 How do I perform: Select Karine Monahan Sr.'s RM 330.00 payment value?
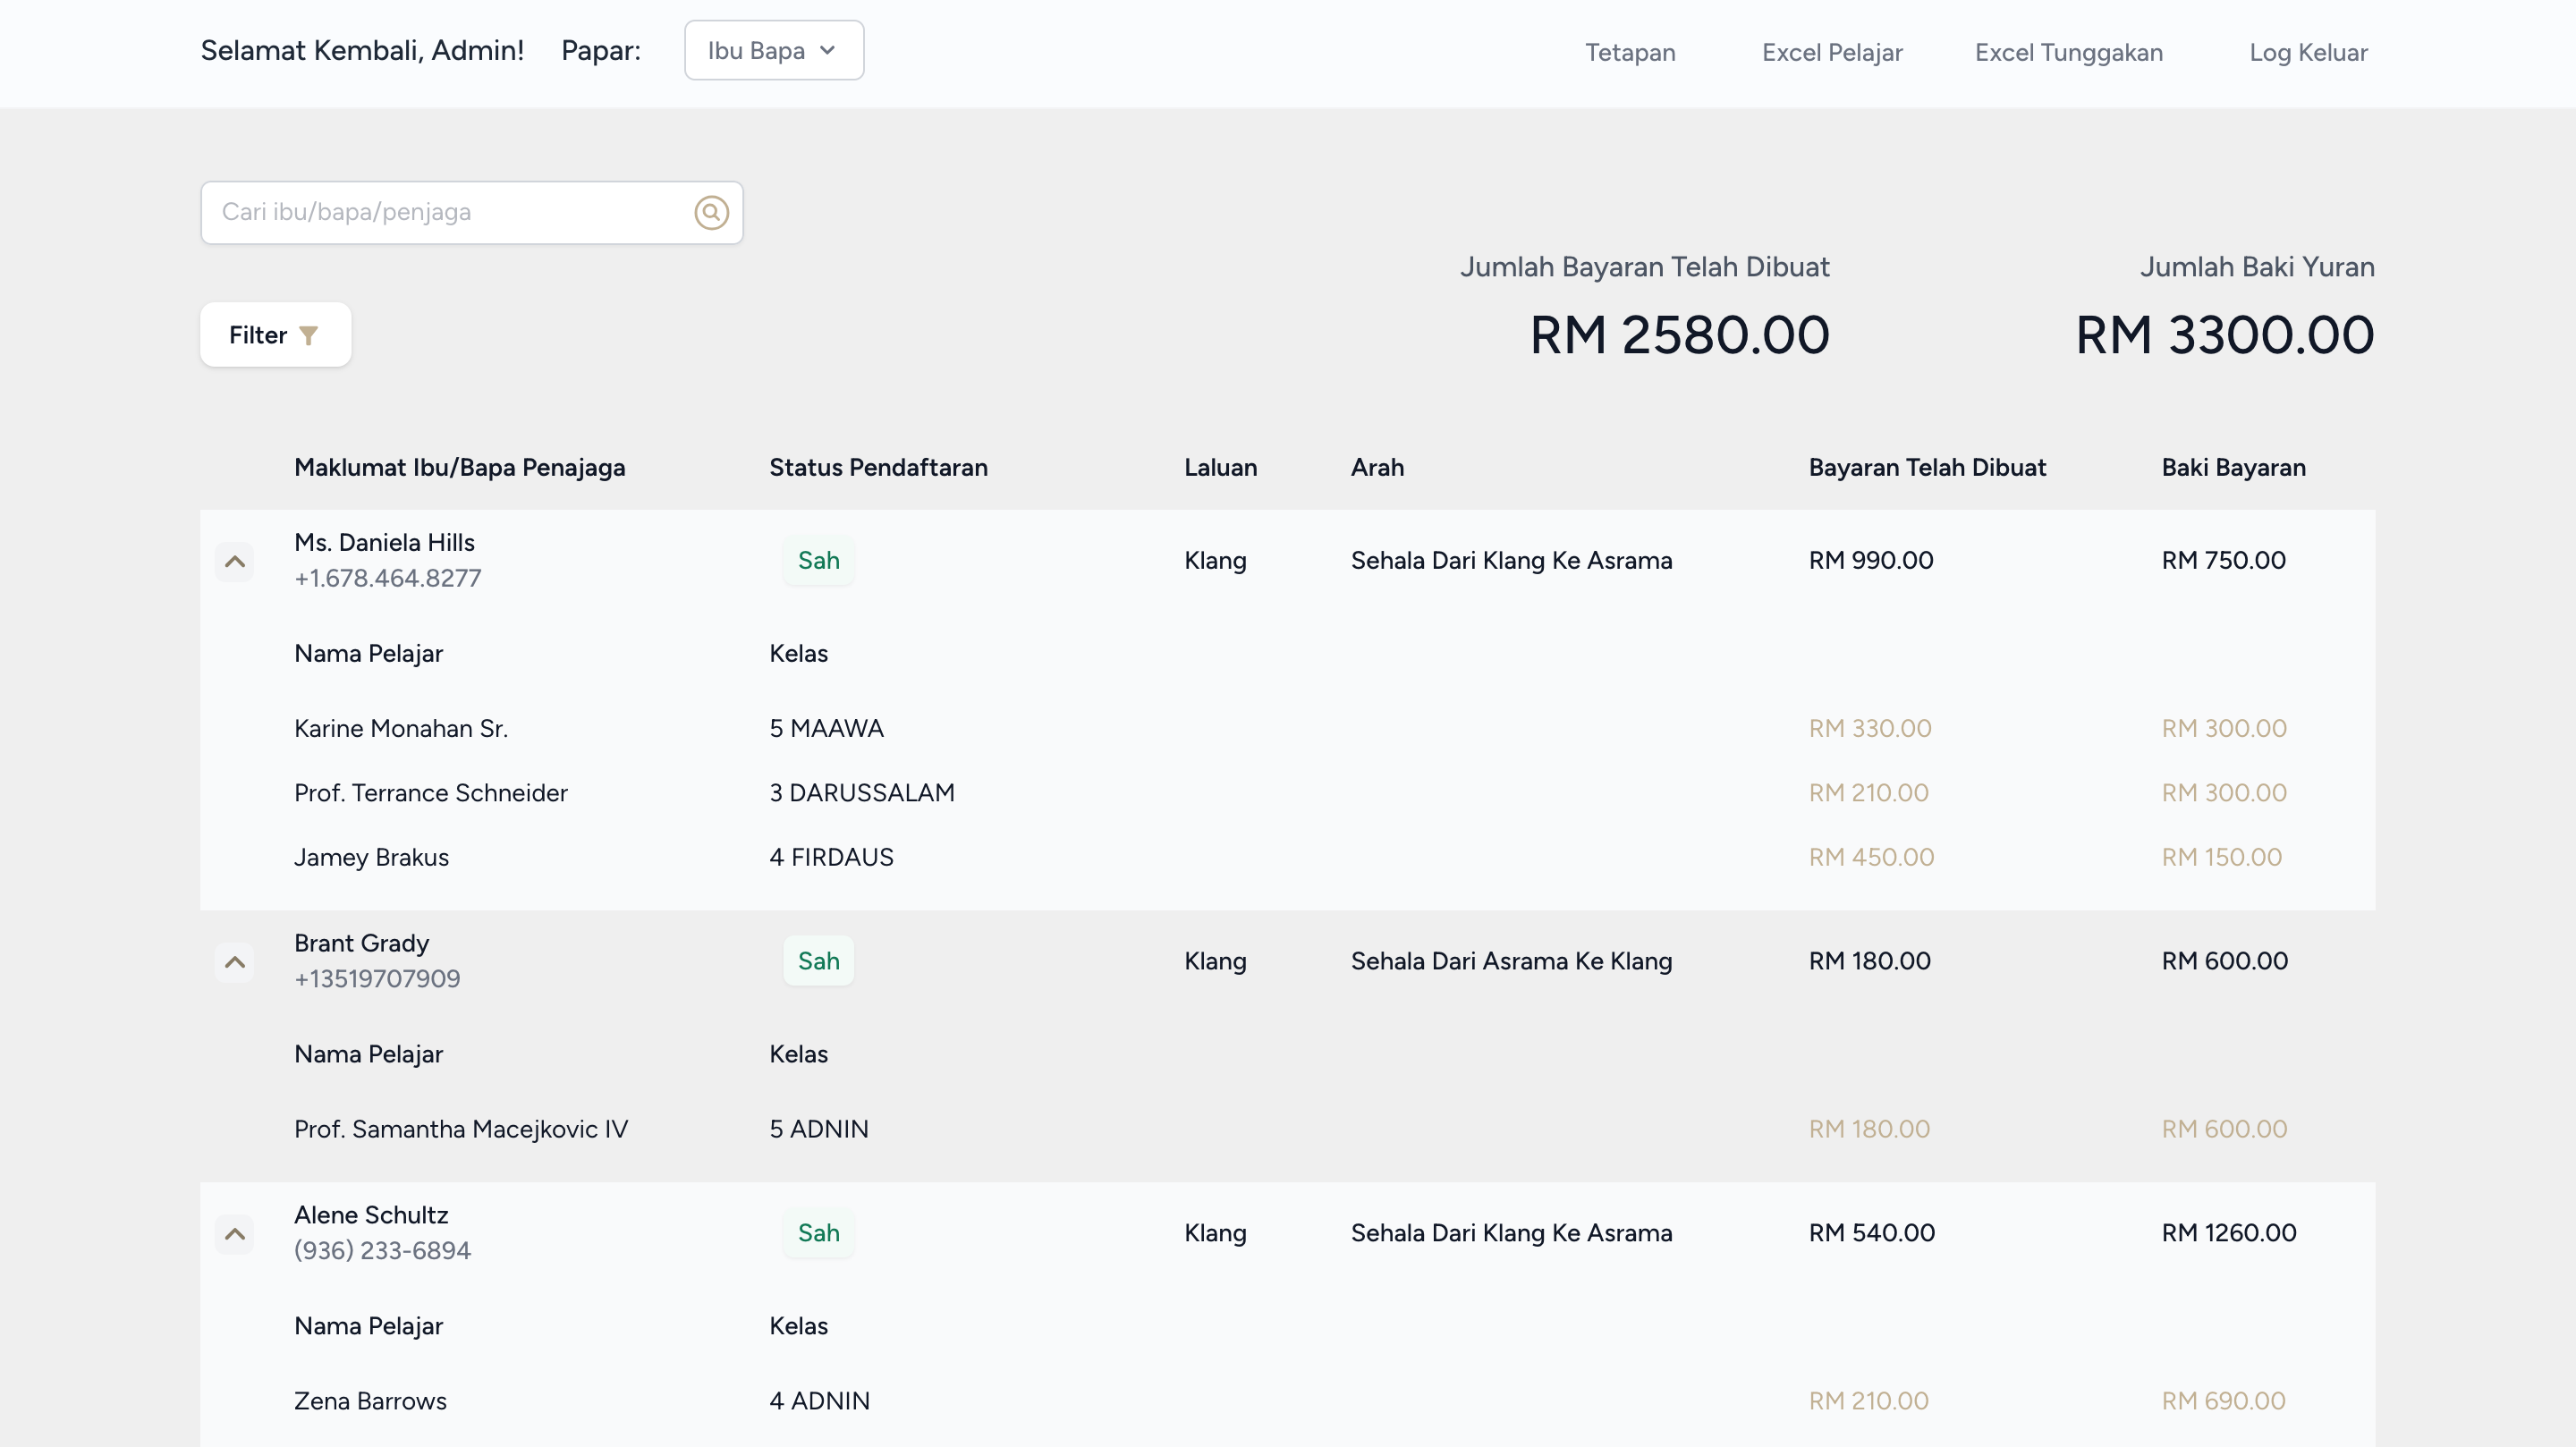coord(1870,728)
